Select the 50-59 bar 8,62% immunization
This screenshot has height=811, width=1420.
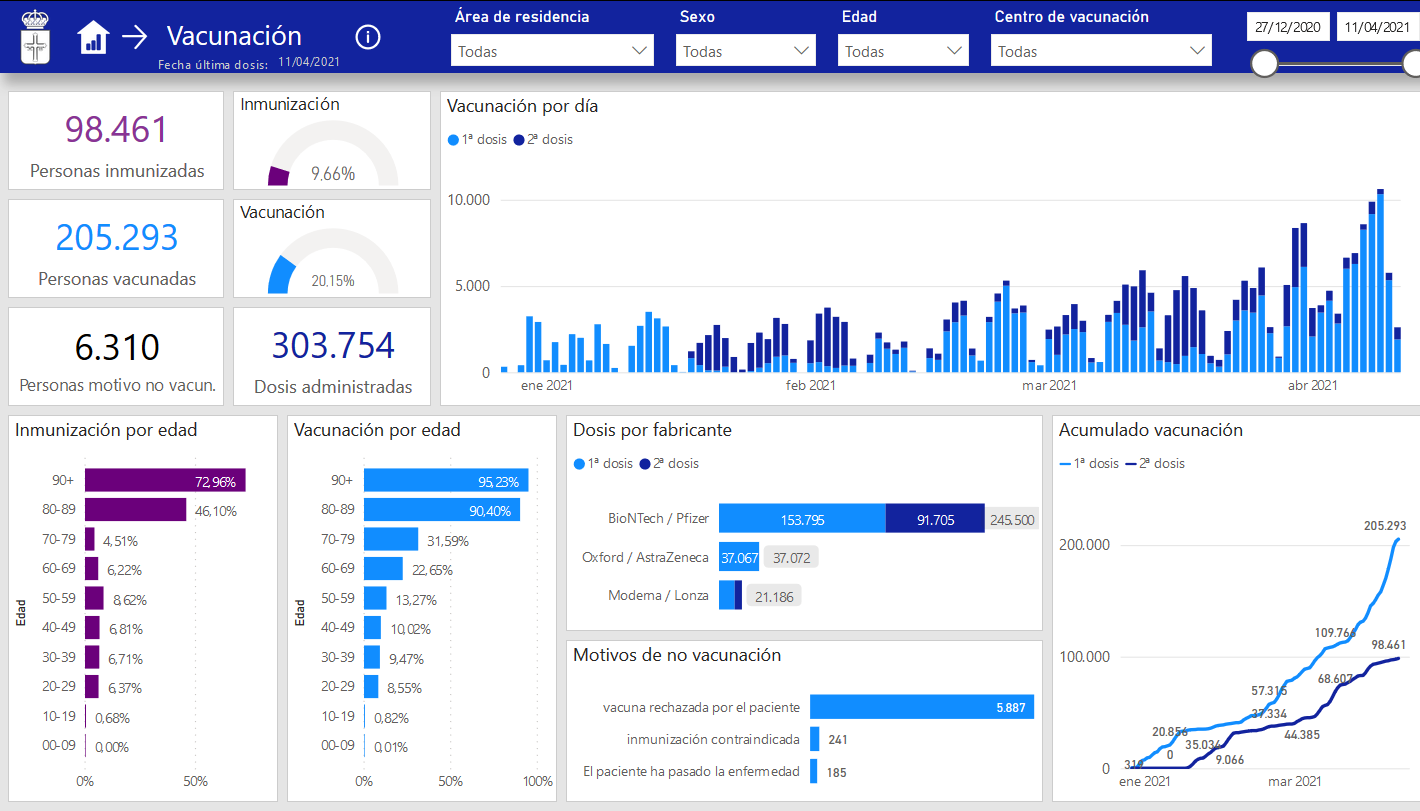tap(94, 598)
